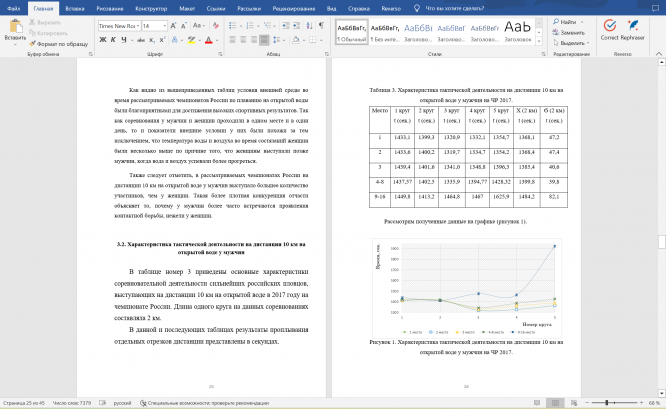Switch to the Вставка ribbon tab
Viewport: 666px width, 409px height.
point(74,7)
